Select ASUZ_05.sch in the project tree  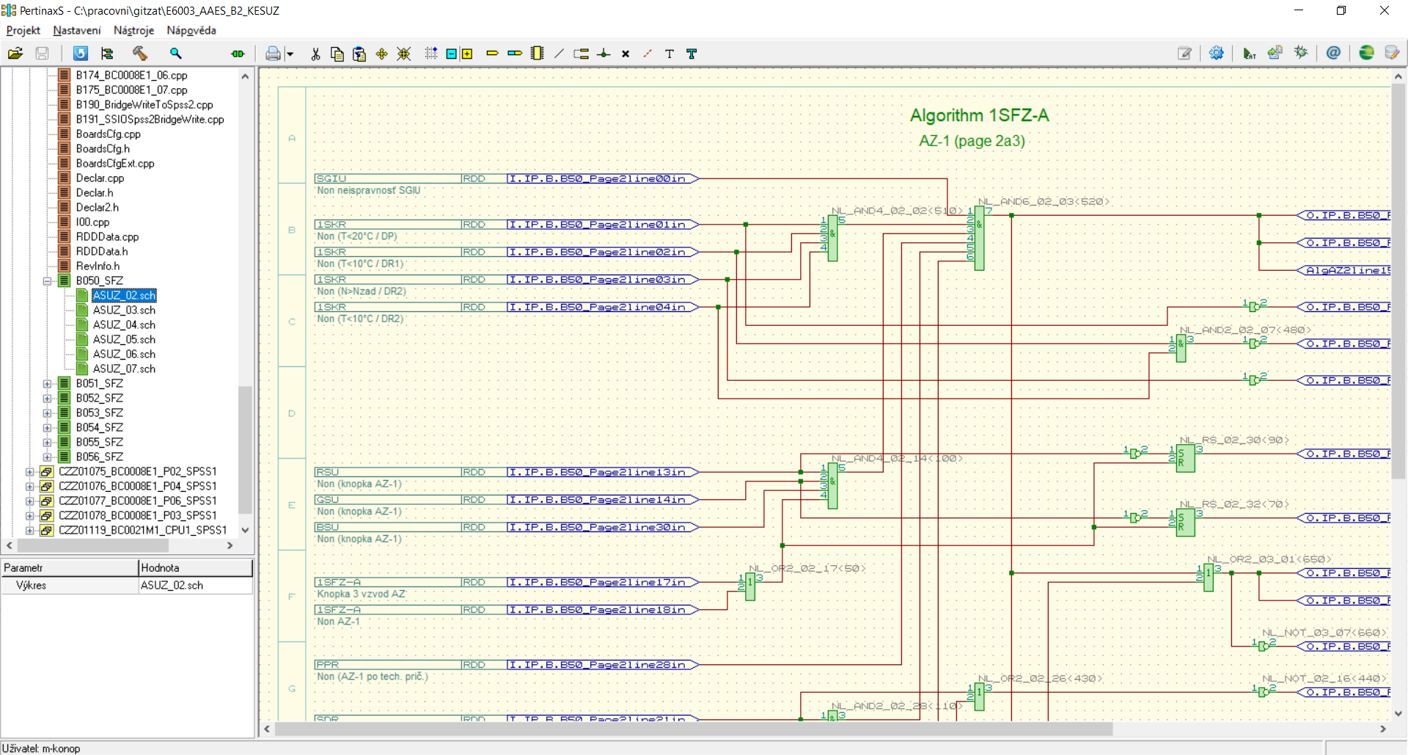click(x=124, y=340)
